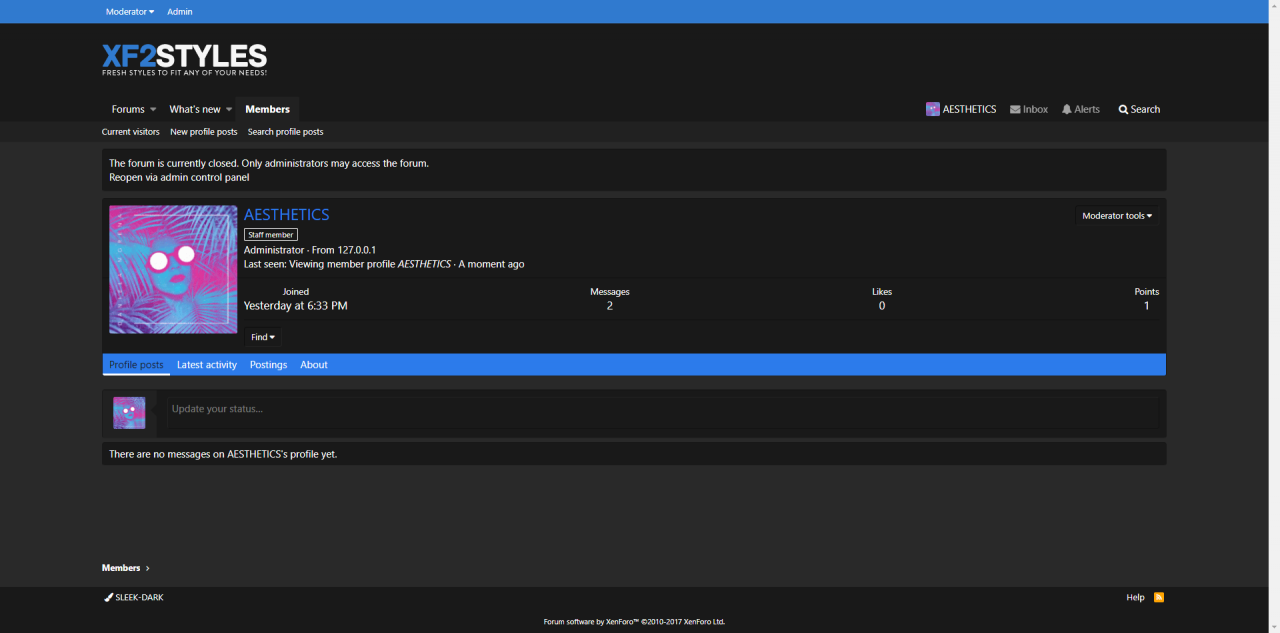Click the large AESTHETICS profile avatar
1280x633 pixels.
tap(173, 270)
